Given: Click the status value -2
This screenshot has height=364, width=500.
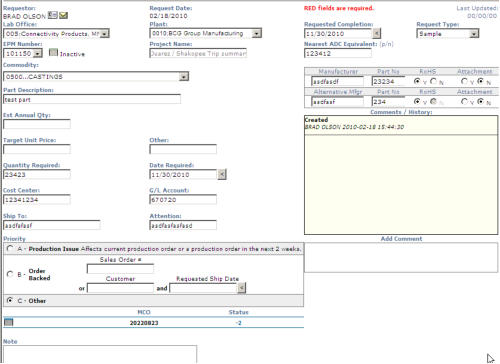Looking at the screenshot, I should click(238, 323).
